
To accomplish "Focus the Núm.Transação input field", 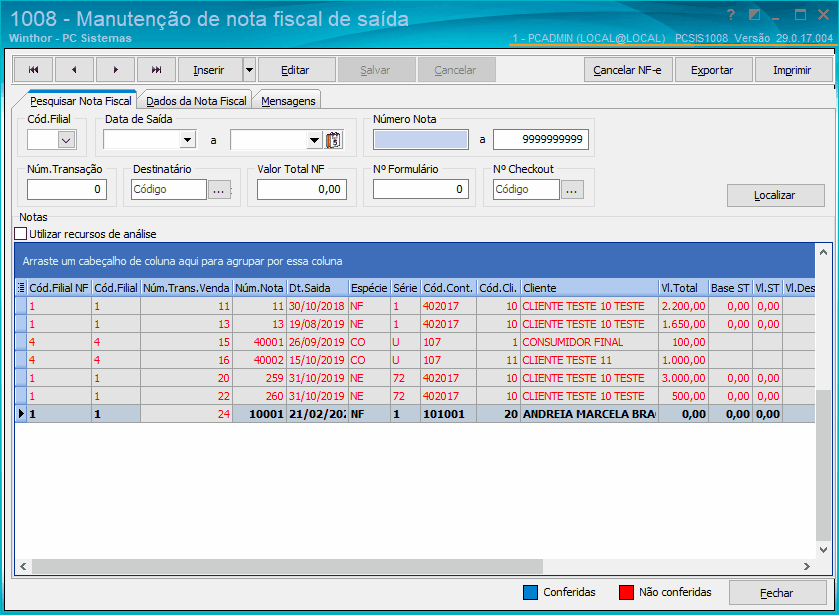I will click(67, 189).
